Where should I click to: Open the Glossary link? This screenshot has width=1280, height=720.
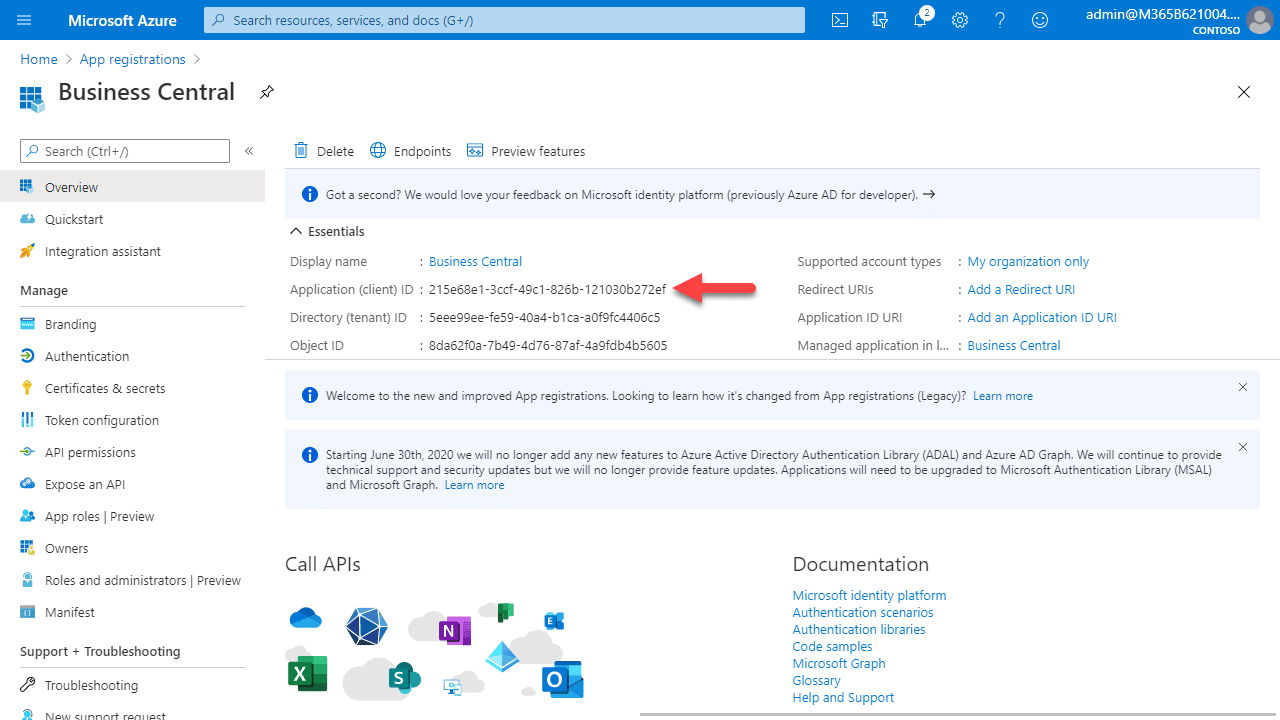(817, 680)
